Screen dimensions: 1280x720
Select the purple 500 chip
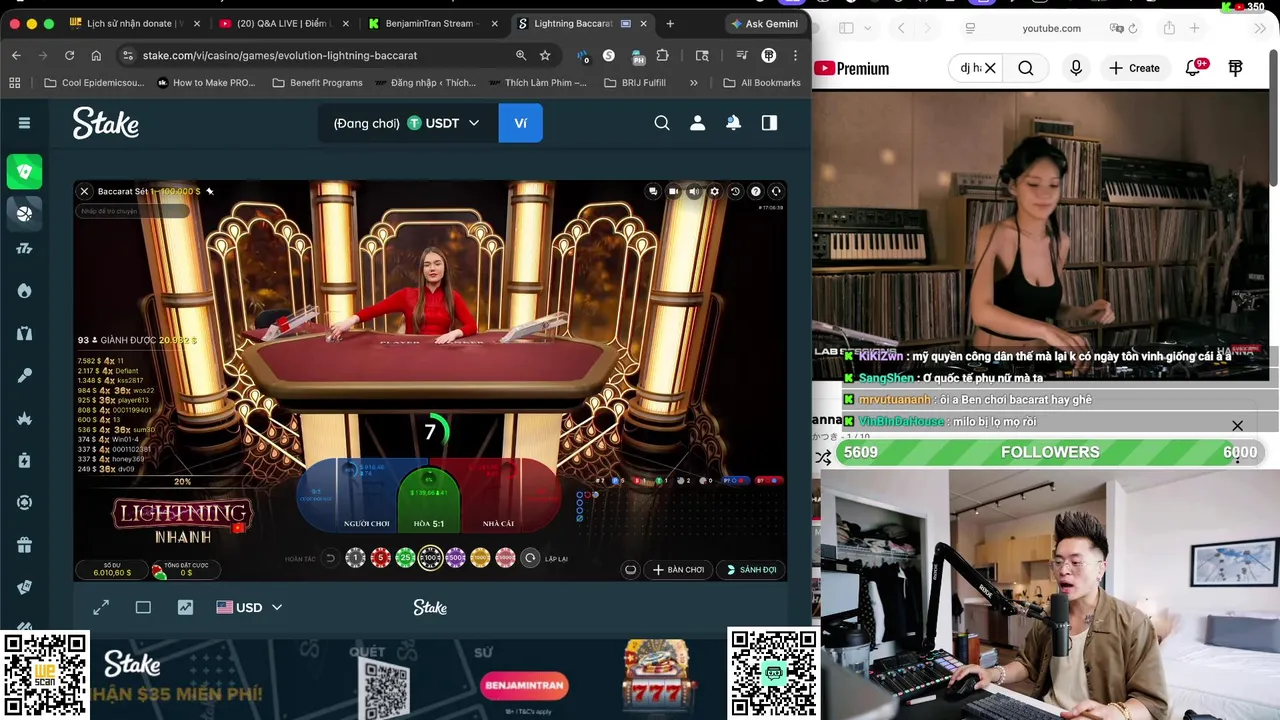pos(455,558)
